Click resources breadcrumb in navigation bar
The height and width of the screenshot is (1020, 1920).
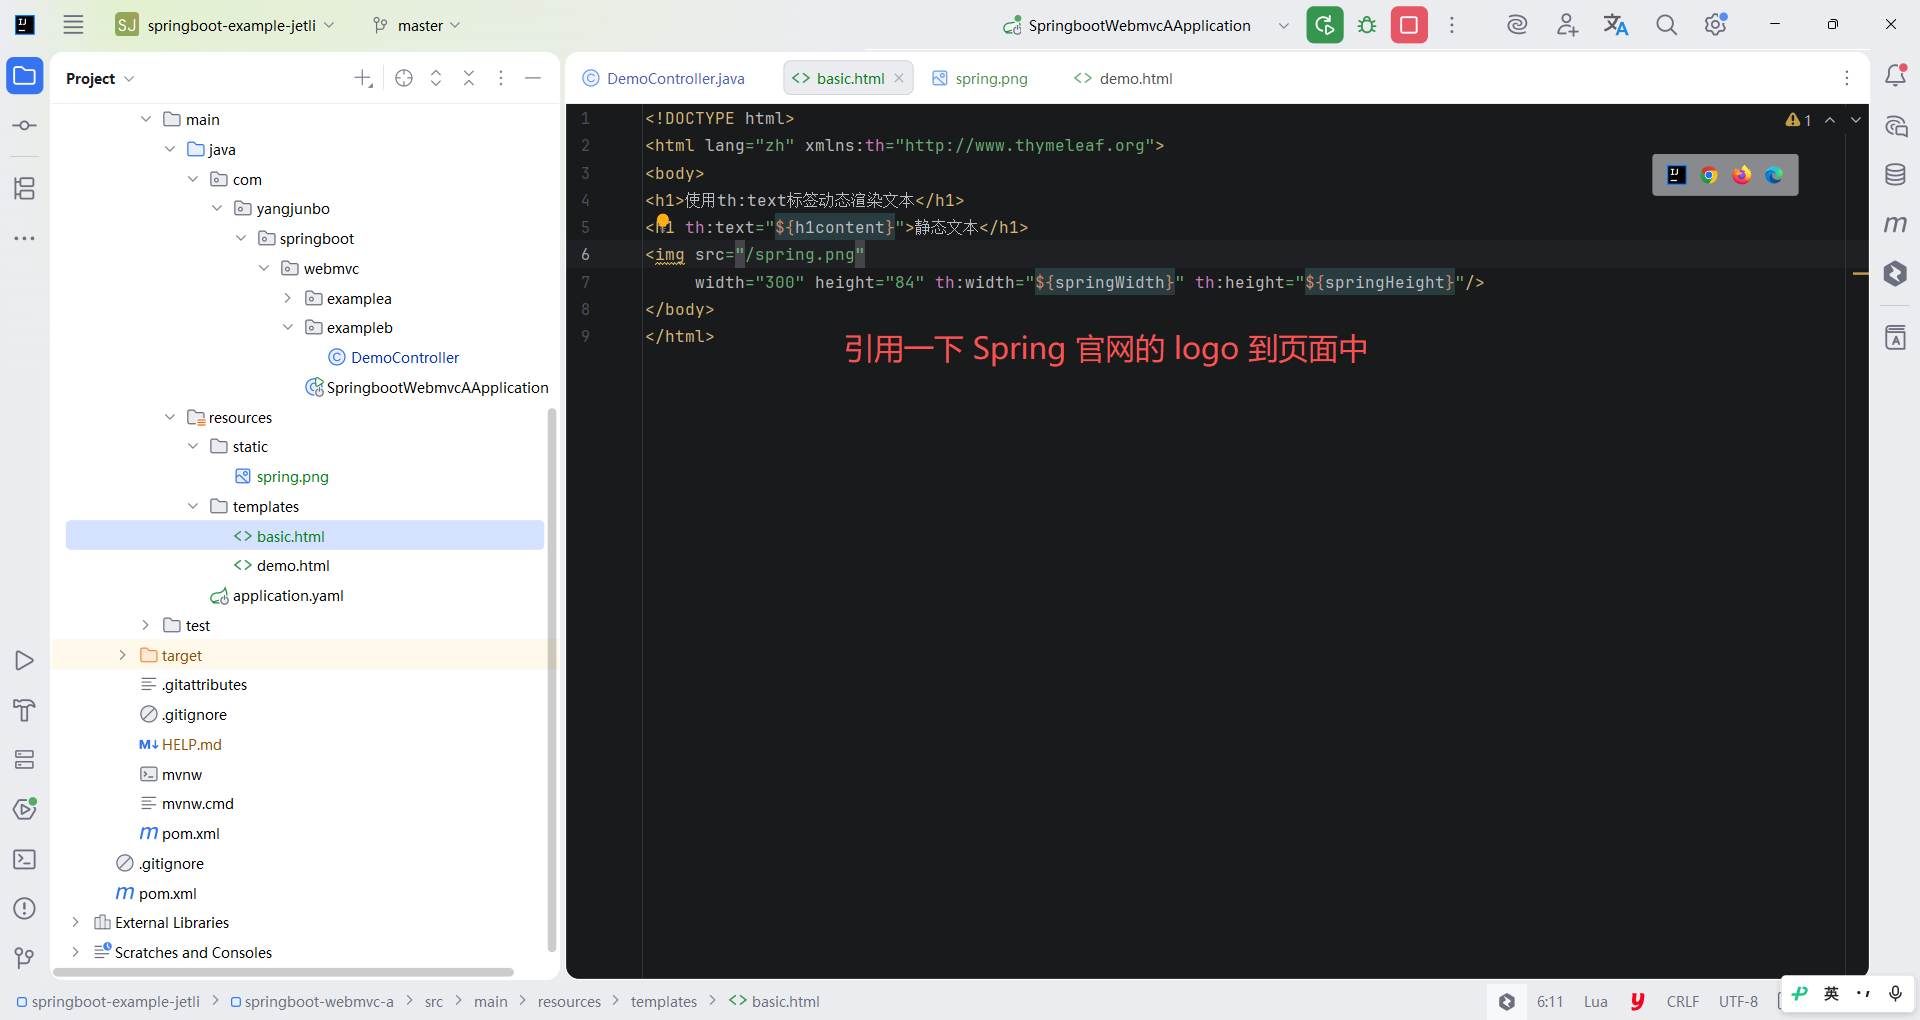[x=569, y=1001]
